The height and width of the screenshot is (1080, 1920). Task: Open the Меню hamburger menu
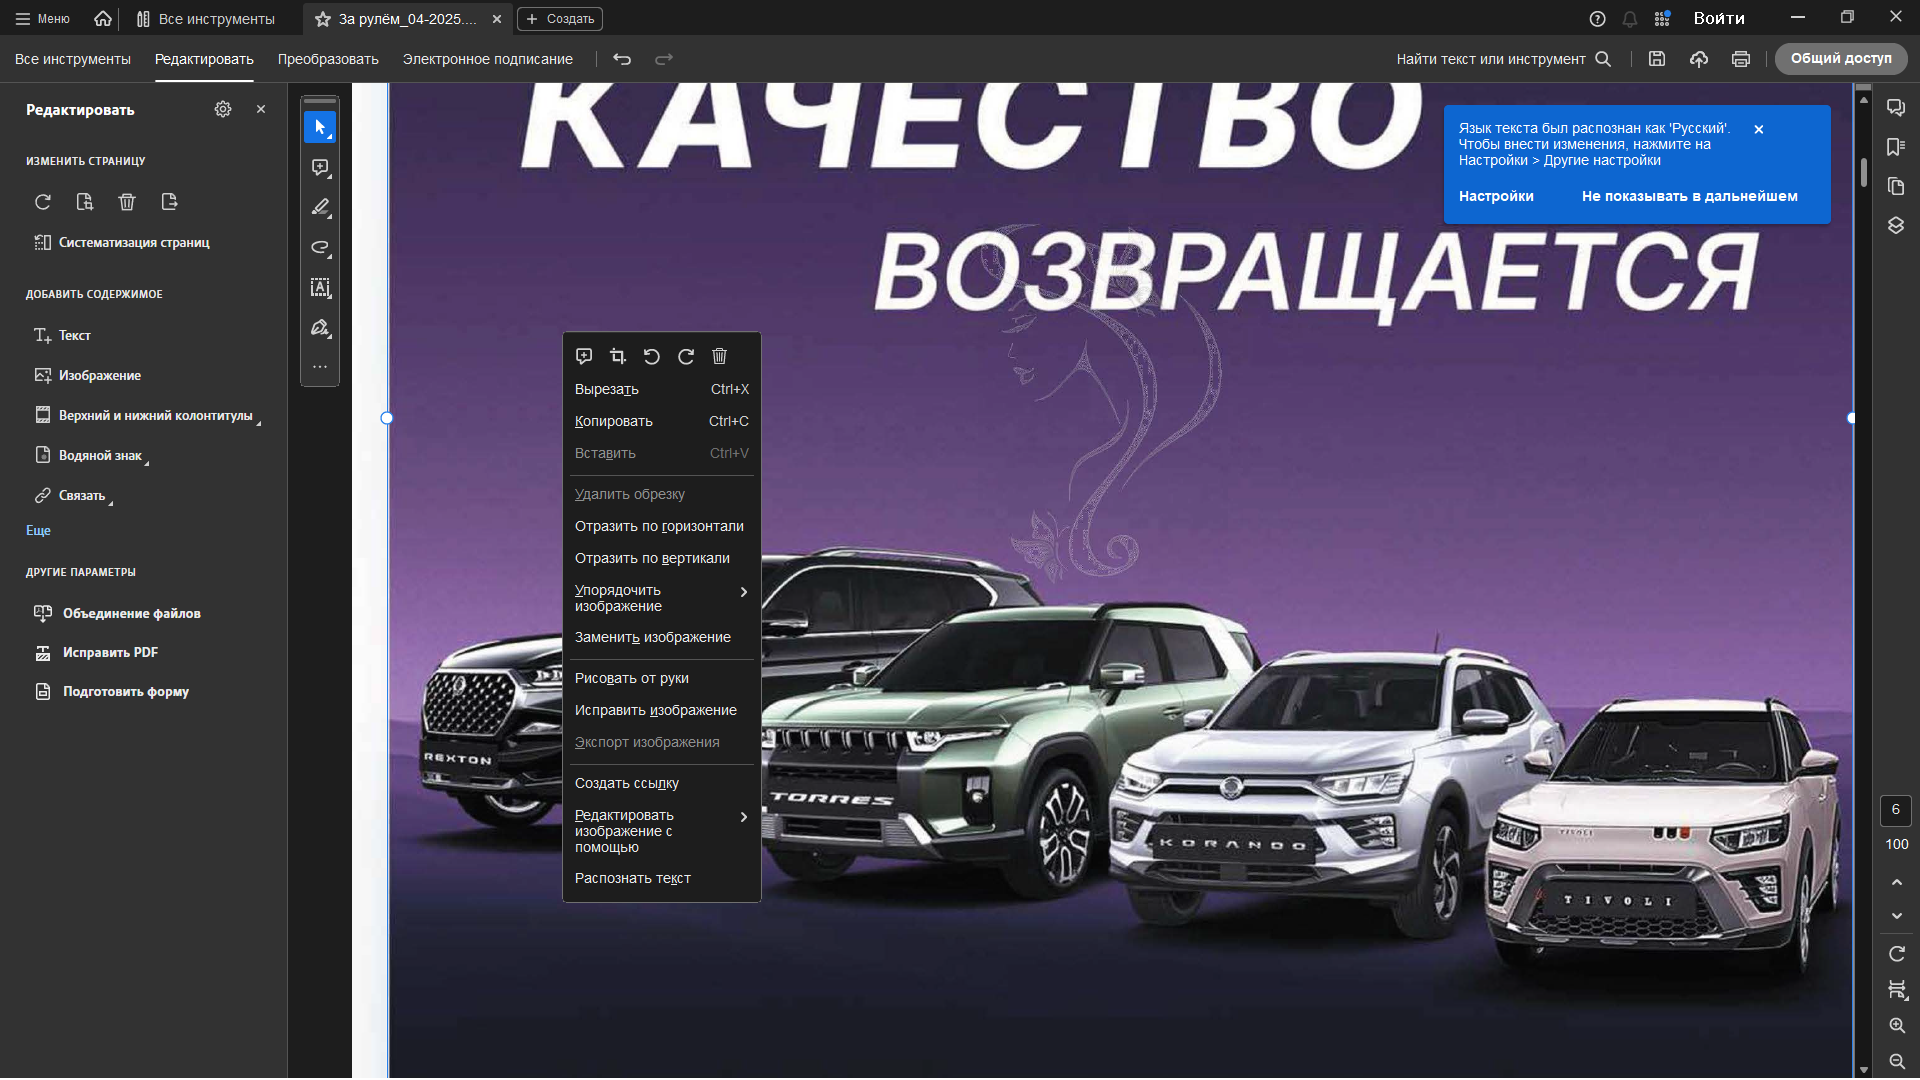[42, 19]
